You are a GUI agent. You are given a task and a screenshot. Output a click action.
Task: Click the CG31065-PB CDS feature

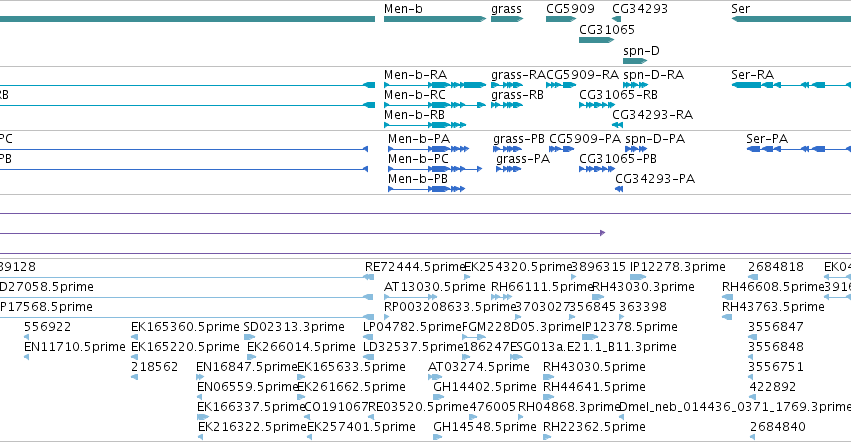pos(597,169)
